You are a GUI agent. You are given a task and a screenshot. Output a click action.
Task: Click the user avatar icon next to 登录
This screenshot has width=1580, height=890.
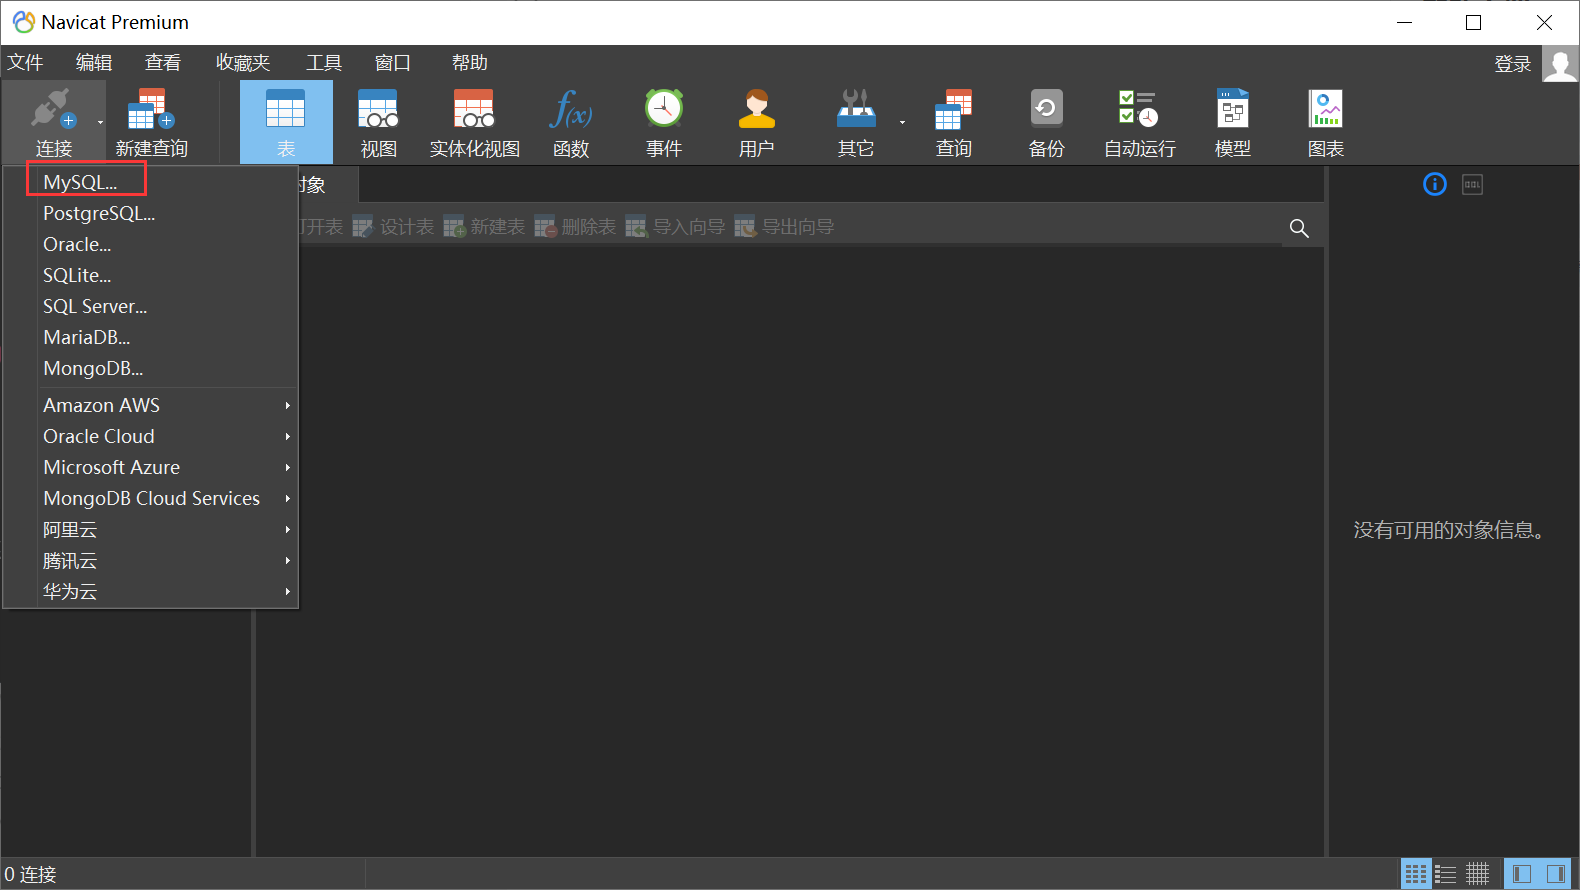(1559, 64)
